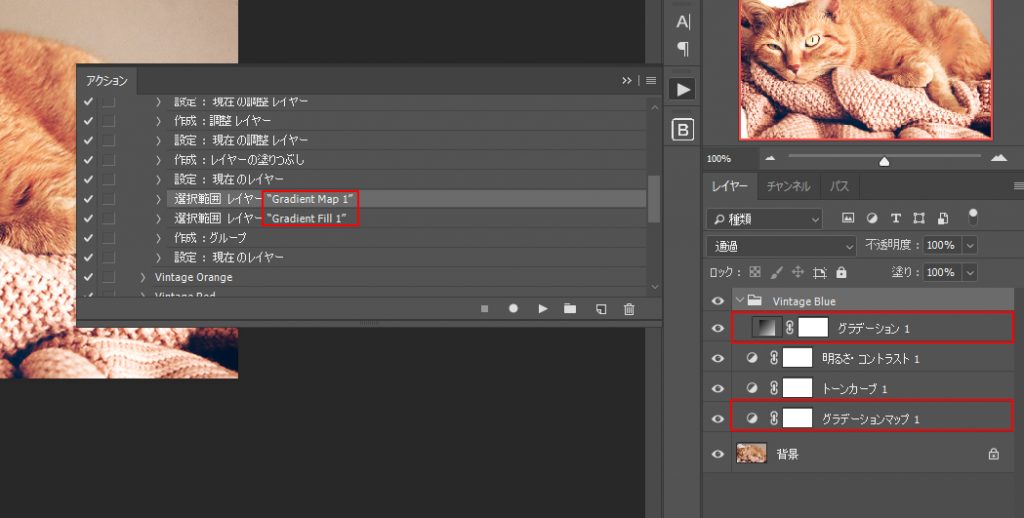This screenshot has height=518, width=1024.
Task: Filter layers by adjustment layers icon
Action: pos(872,218)
